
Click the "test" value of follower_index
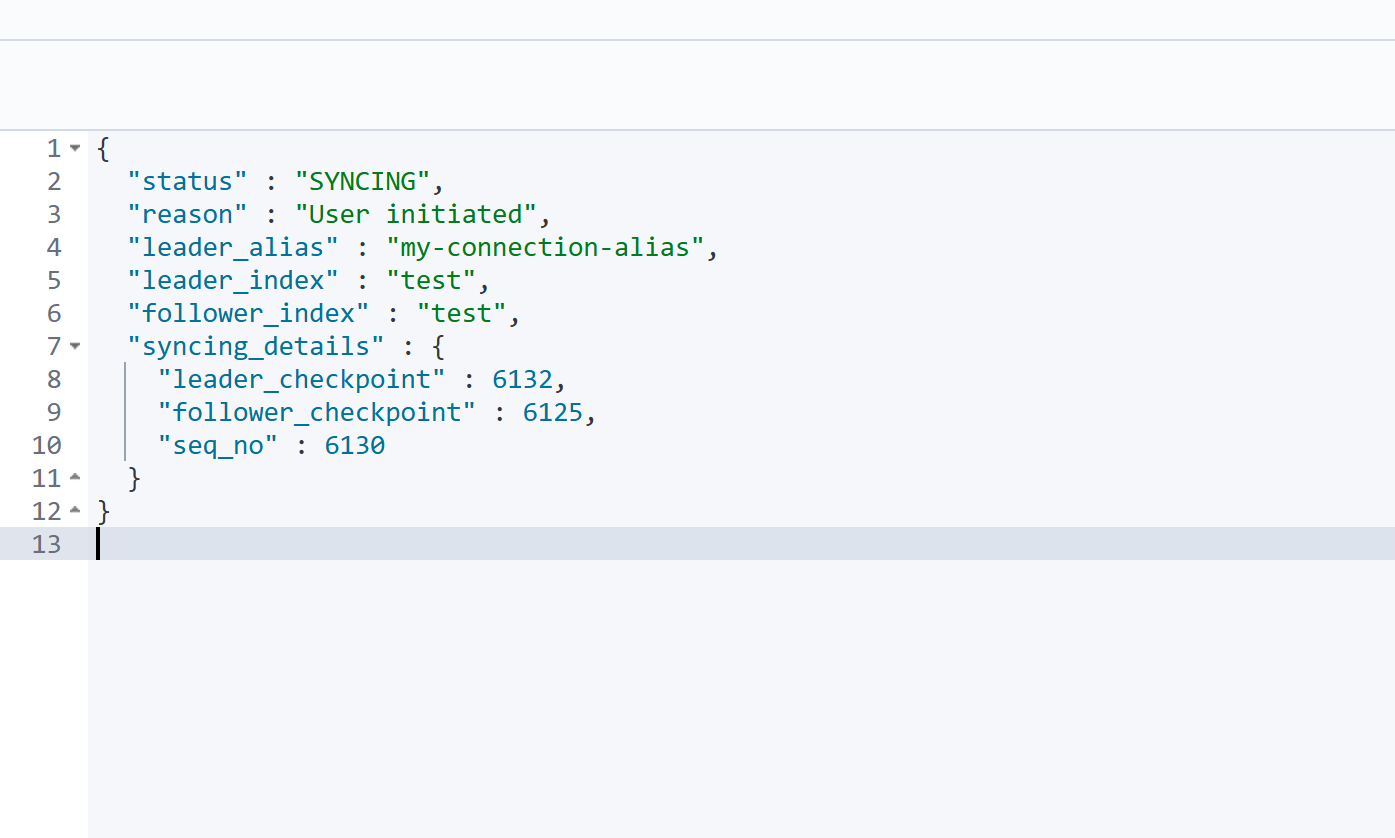(462, 313)
